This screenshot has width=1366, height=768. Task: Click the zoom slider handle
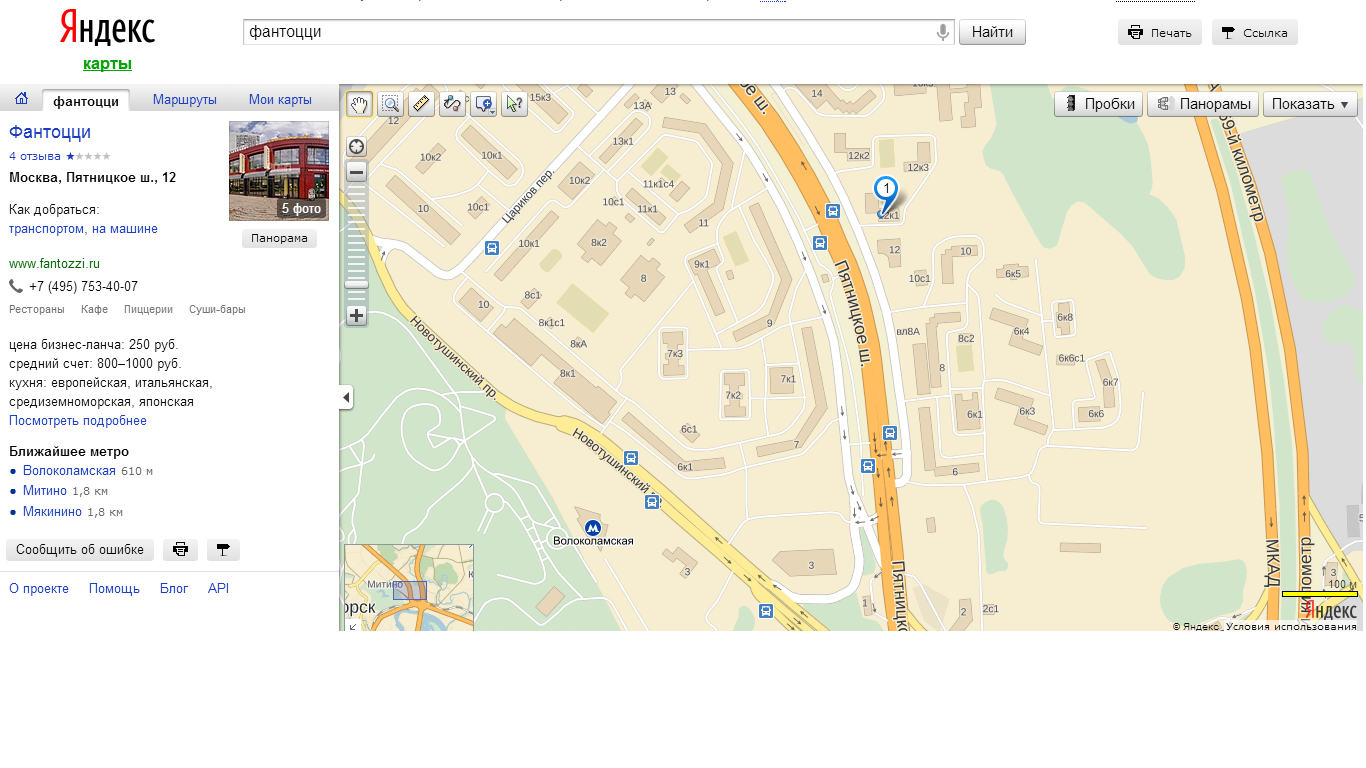point(356,285)
